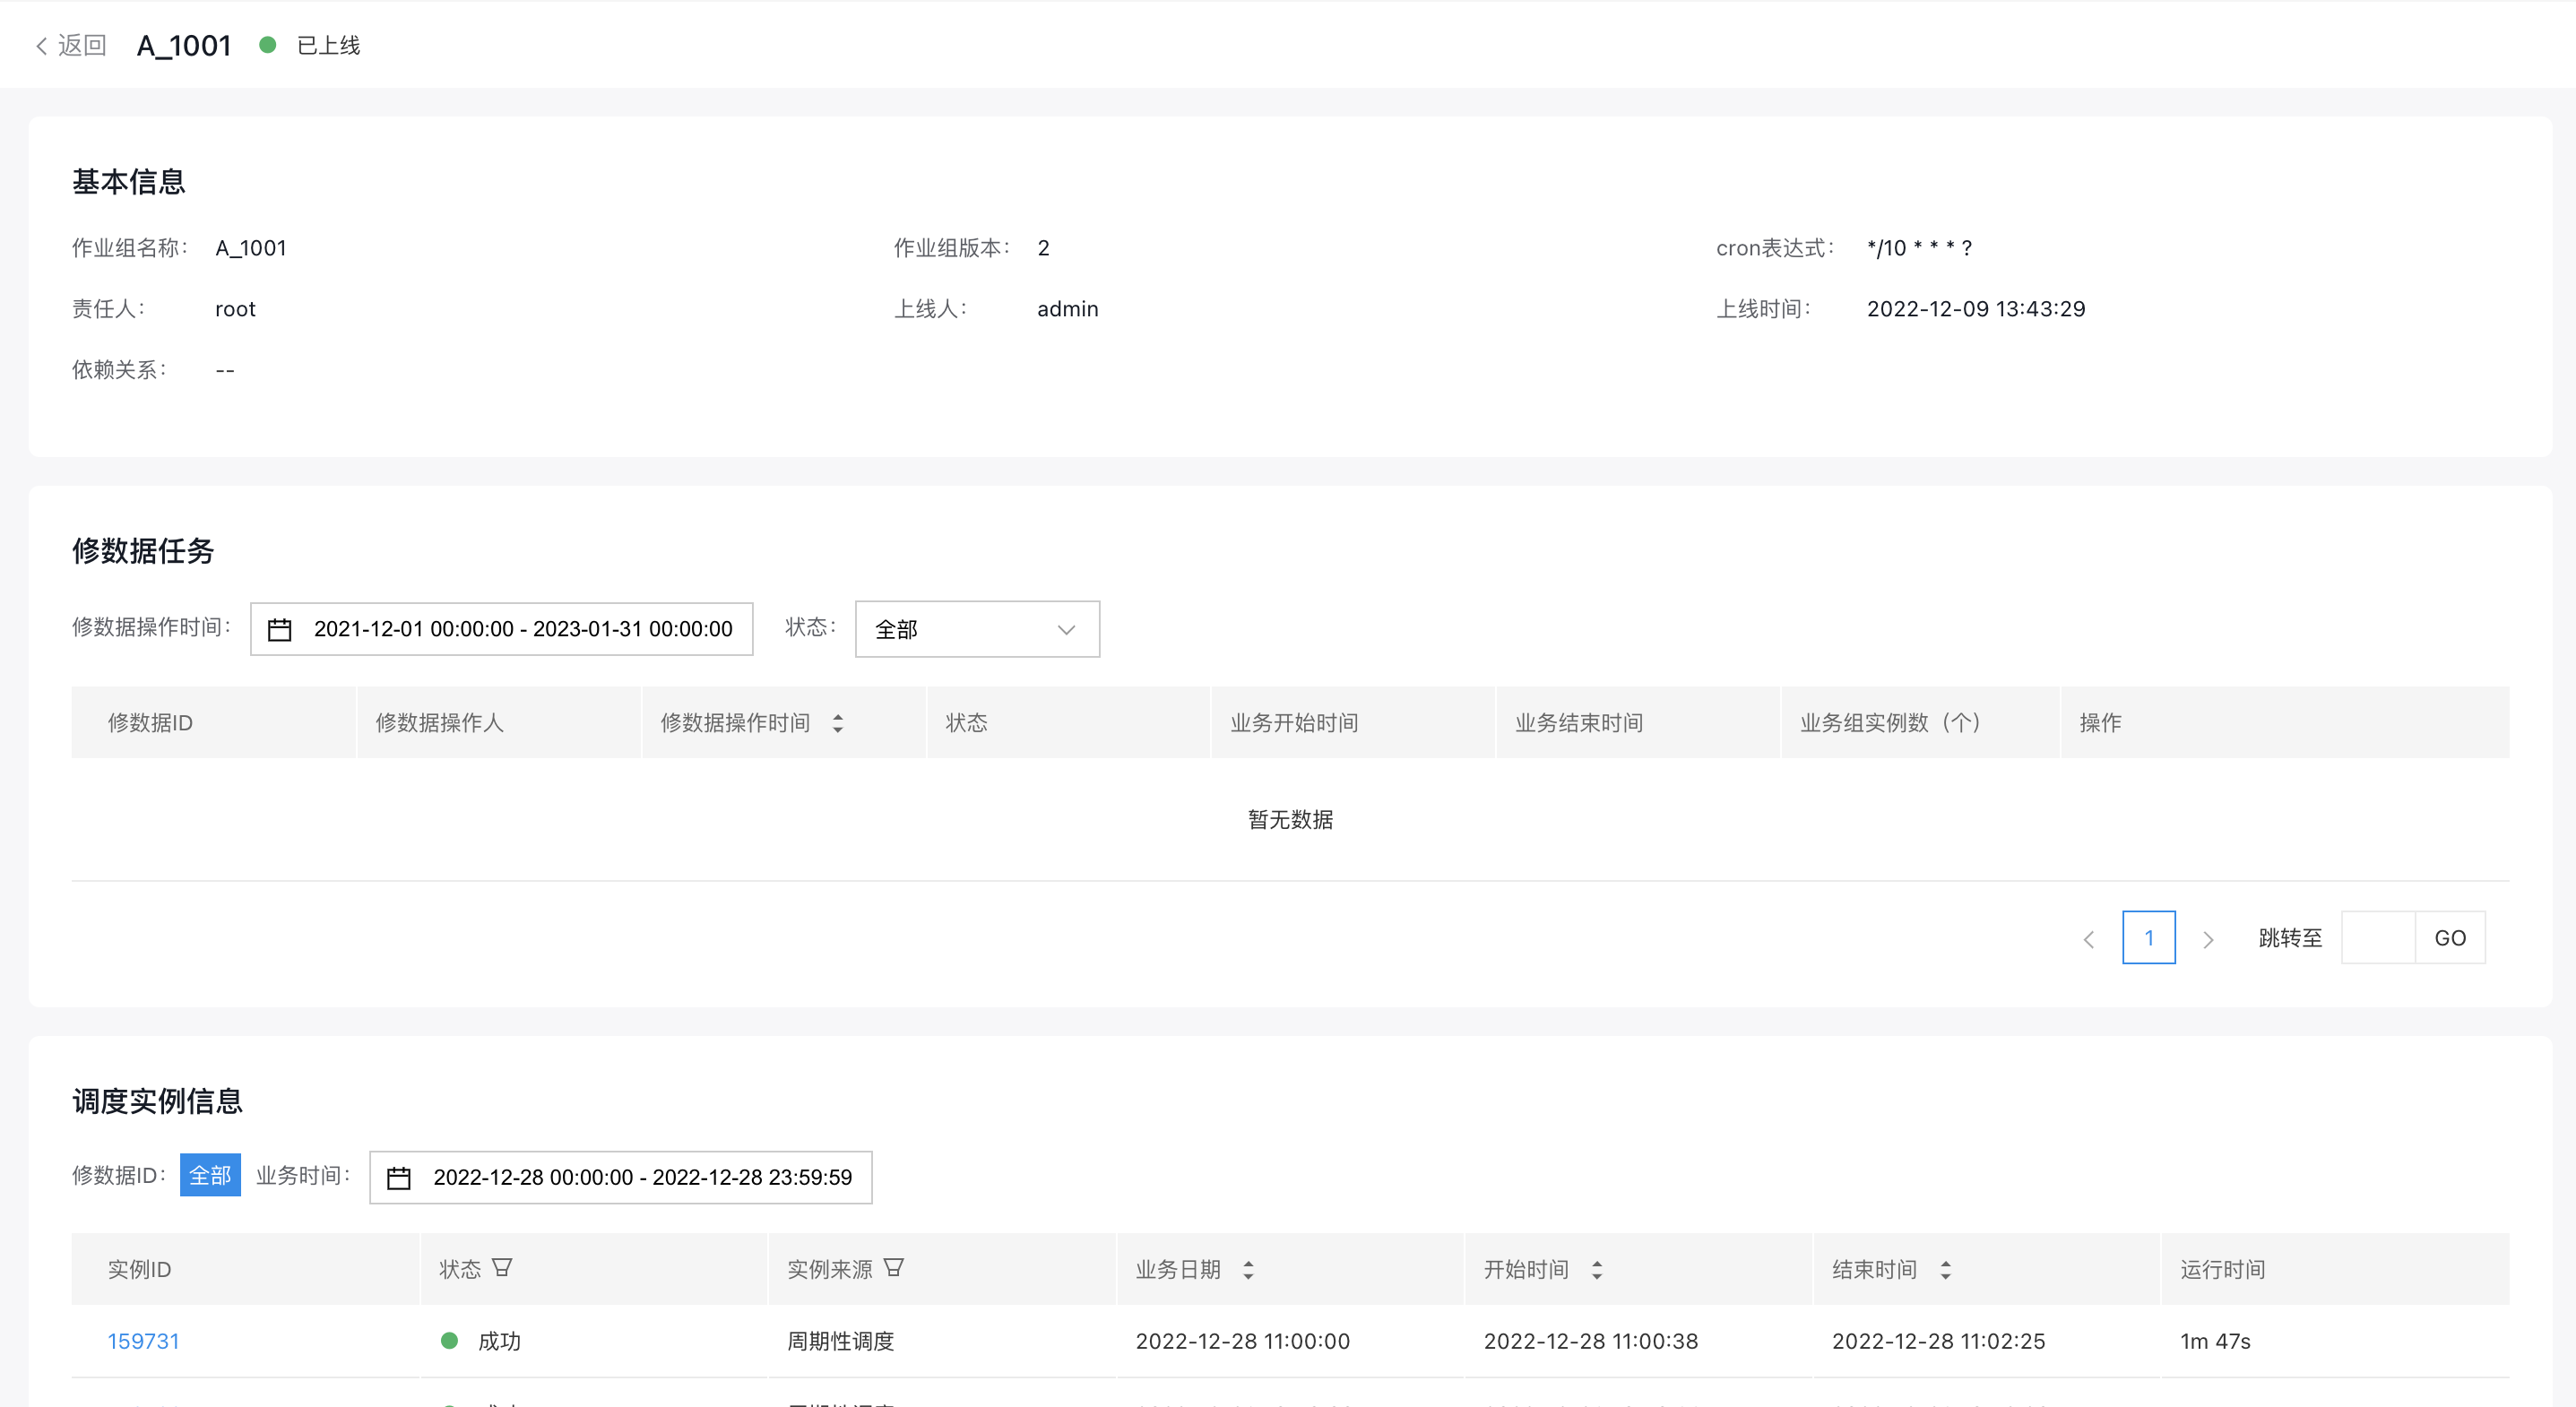Expand the 状态 dropdown showing 全部
The width and height of the screenshot is (2576, 1407).
[x=977, y=629]
